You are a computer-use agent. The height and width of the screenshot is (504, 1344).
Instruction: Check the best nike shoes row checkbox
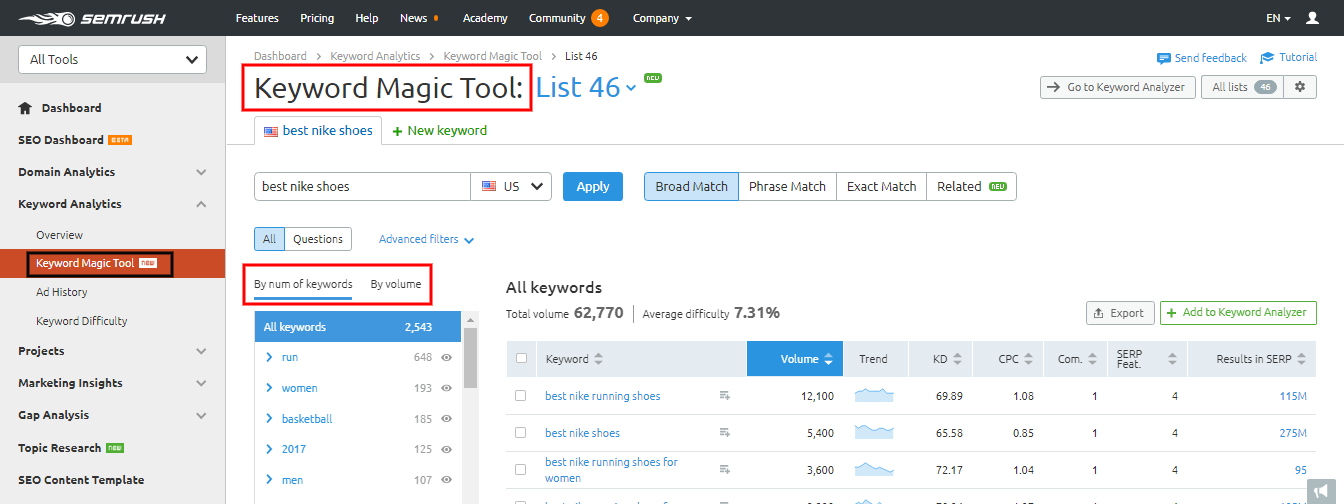point(520,433)
